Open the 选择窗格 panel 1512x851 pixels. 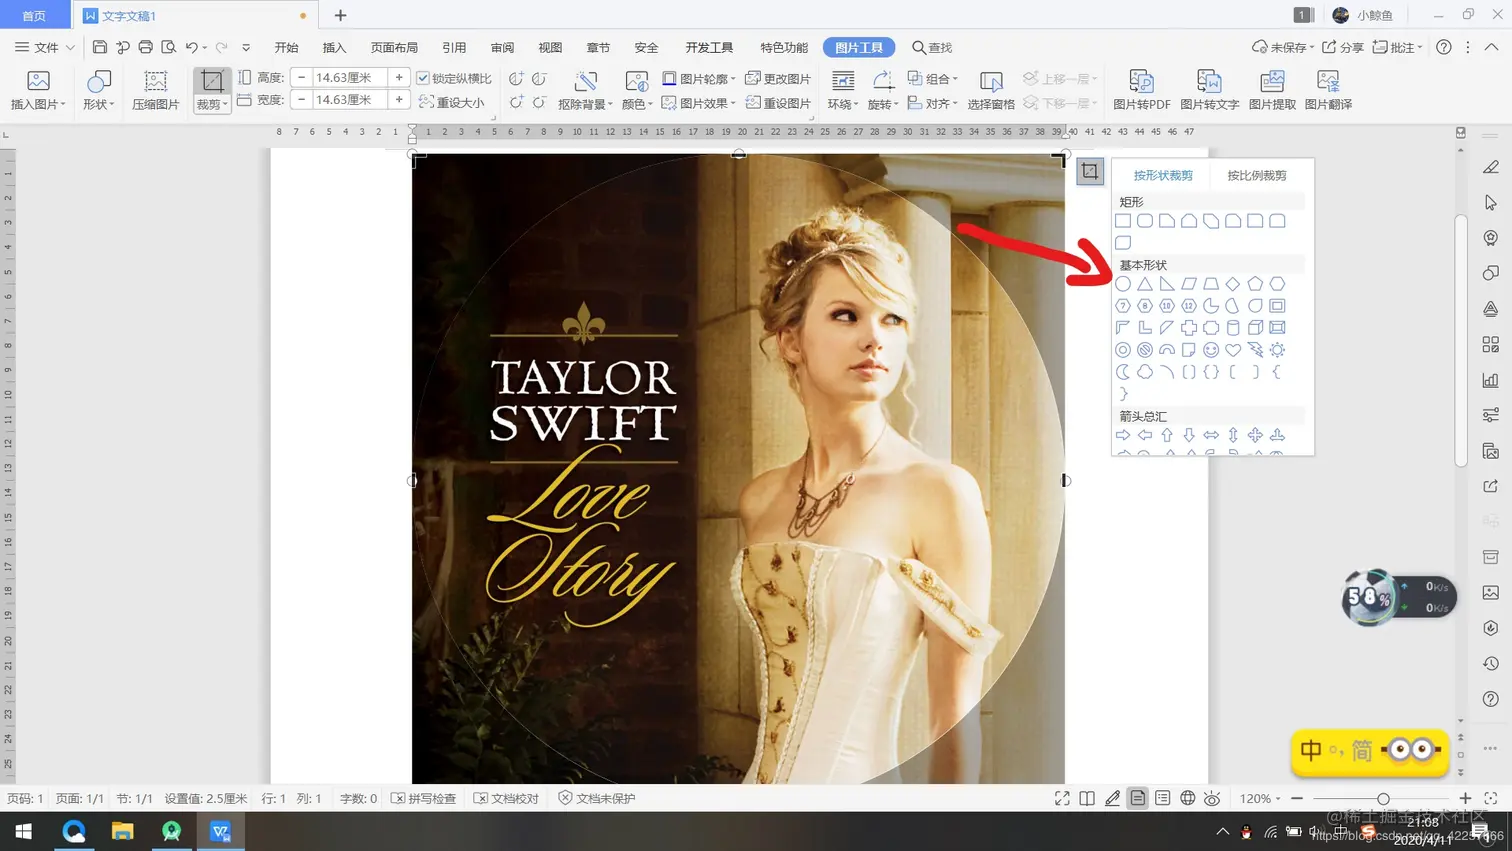coord(990,89)
